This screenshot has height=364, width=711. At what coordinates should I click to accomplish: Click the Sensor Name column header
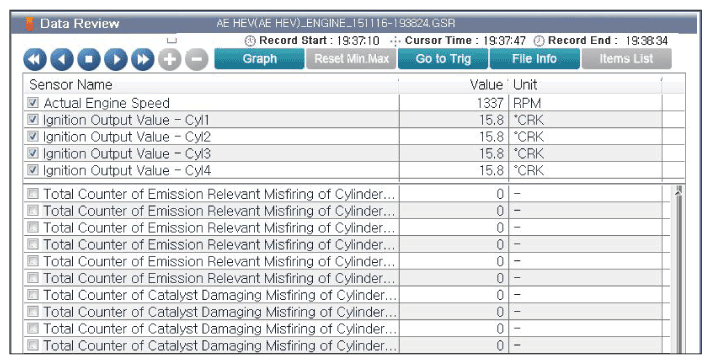coord(211,85)
